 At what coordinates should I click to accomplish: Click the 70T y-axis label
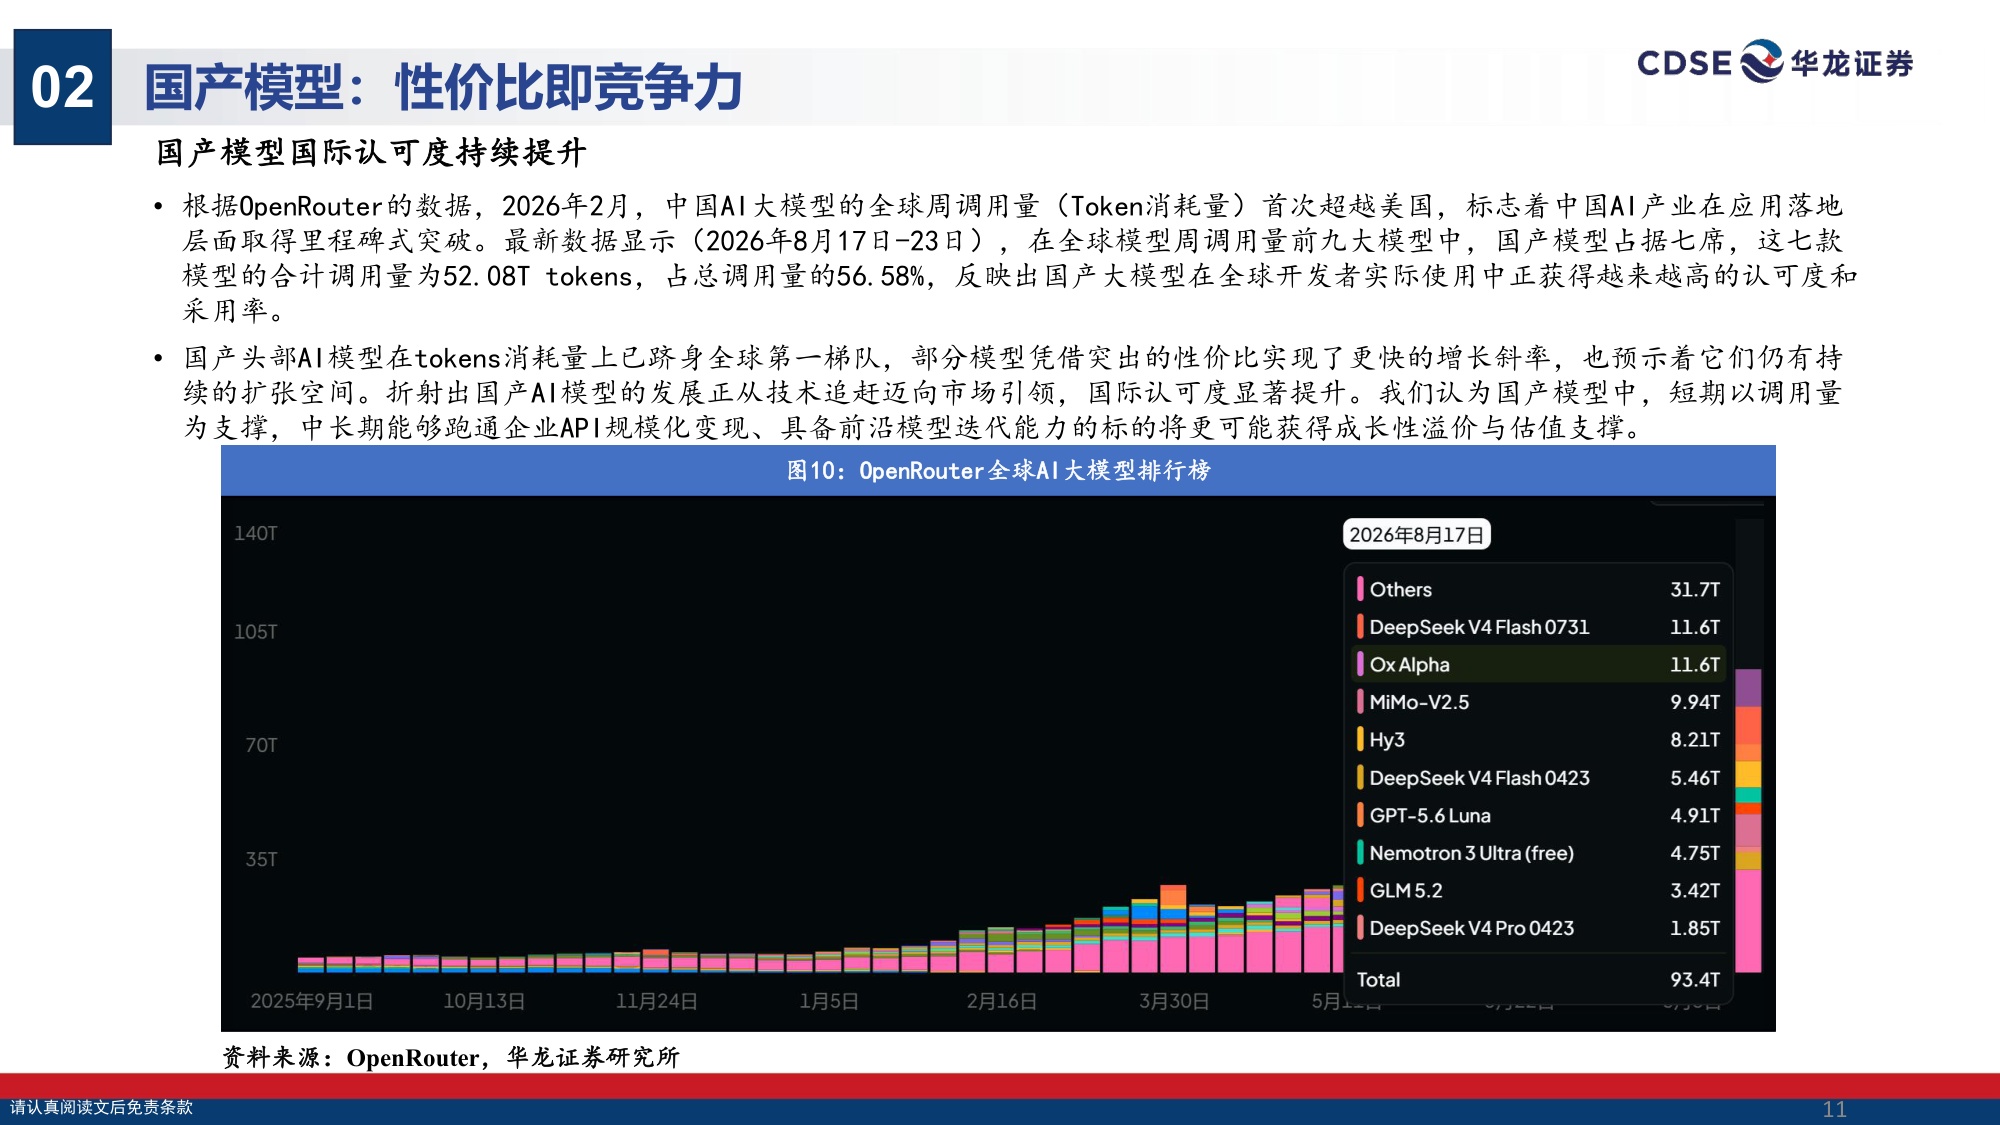click(x=261, y=745)
